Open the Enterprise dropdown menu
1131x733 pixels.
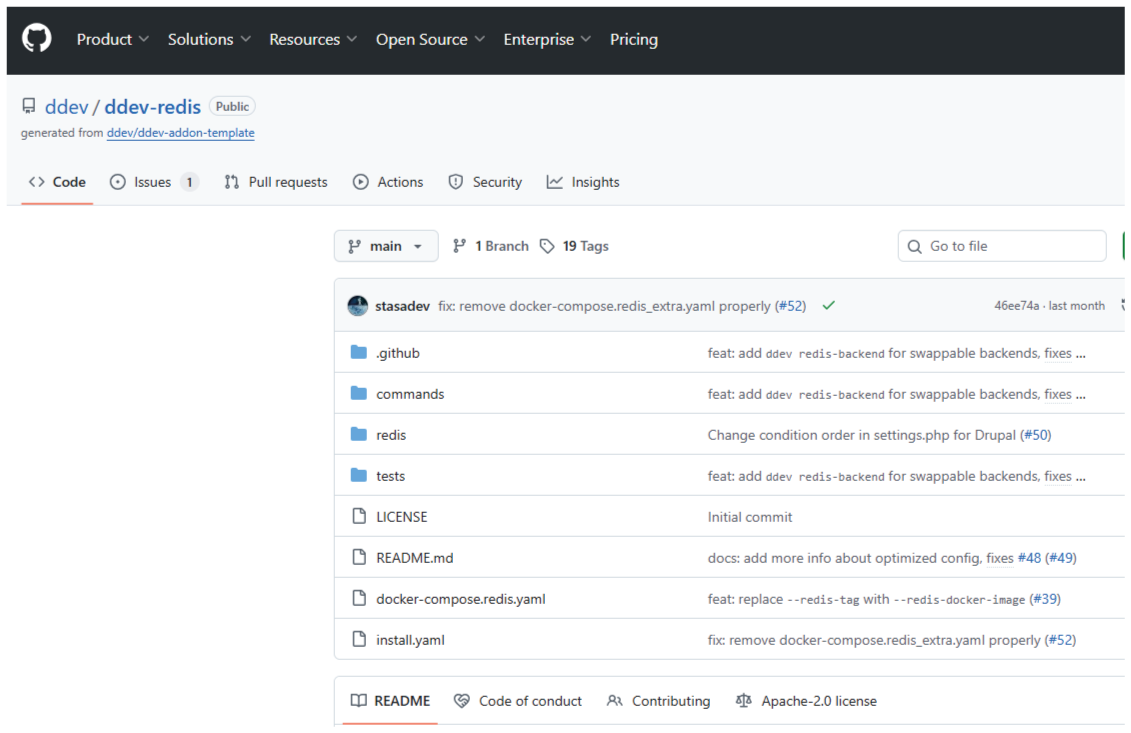pos(547,40)
